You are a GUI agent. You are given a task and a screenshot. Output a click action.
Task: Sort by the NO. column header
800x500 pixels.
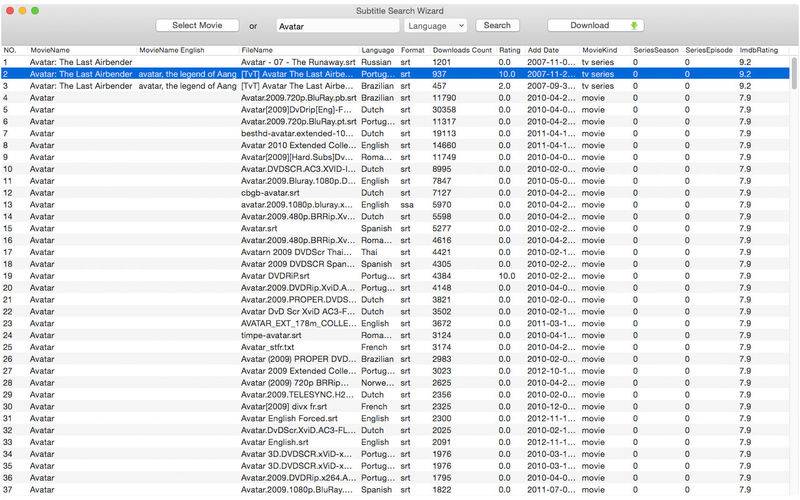pos(10,50)
